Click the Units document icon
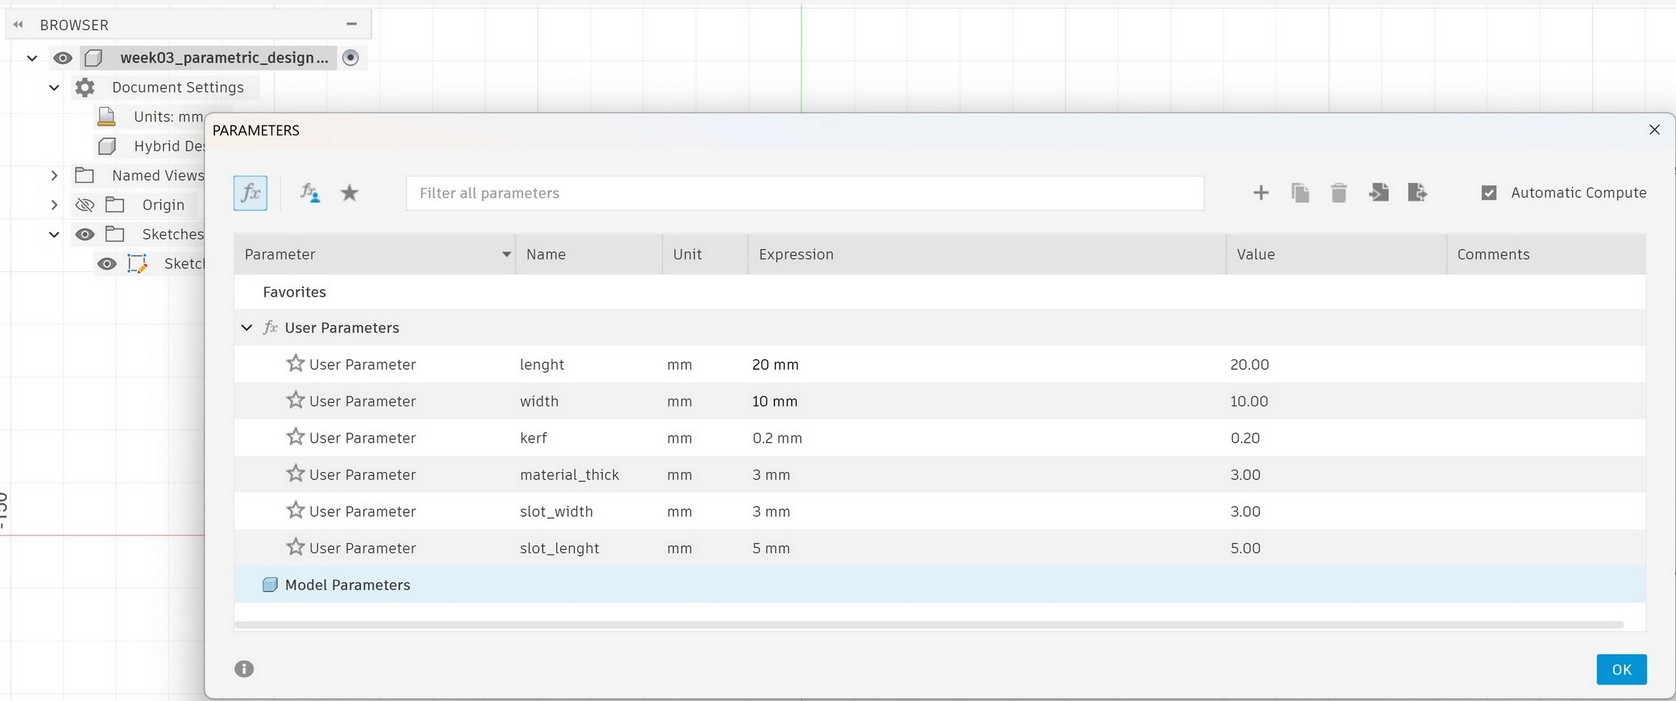 tap(106, 116)
